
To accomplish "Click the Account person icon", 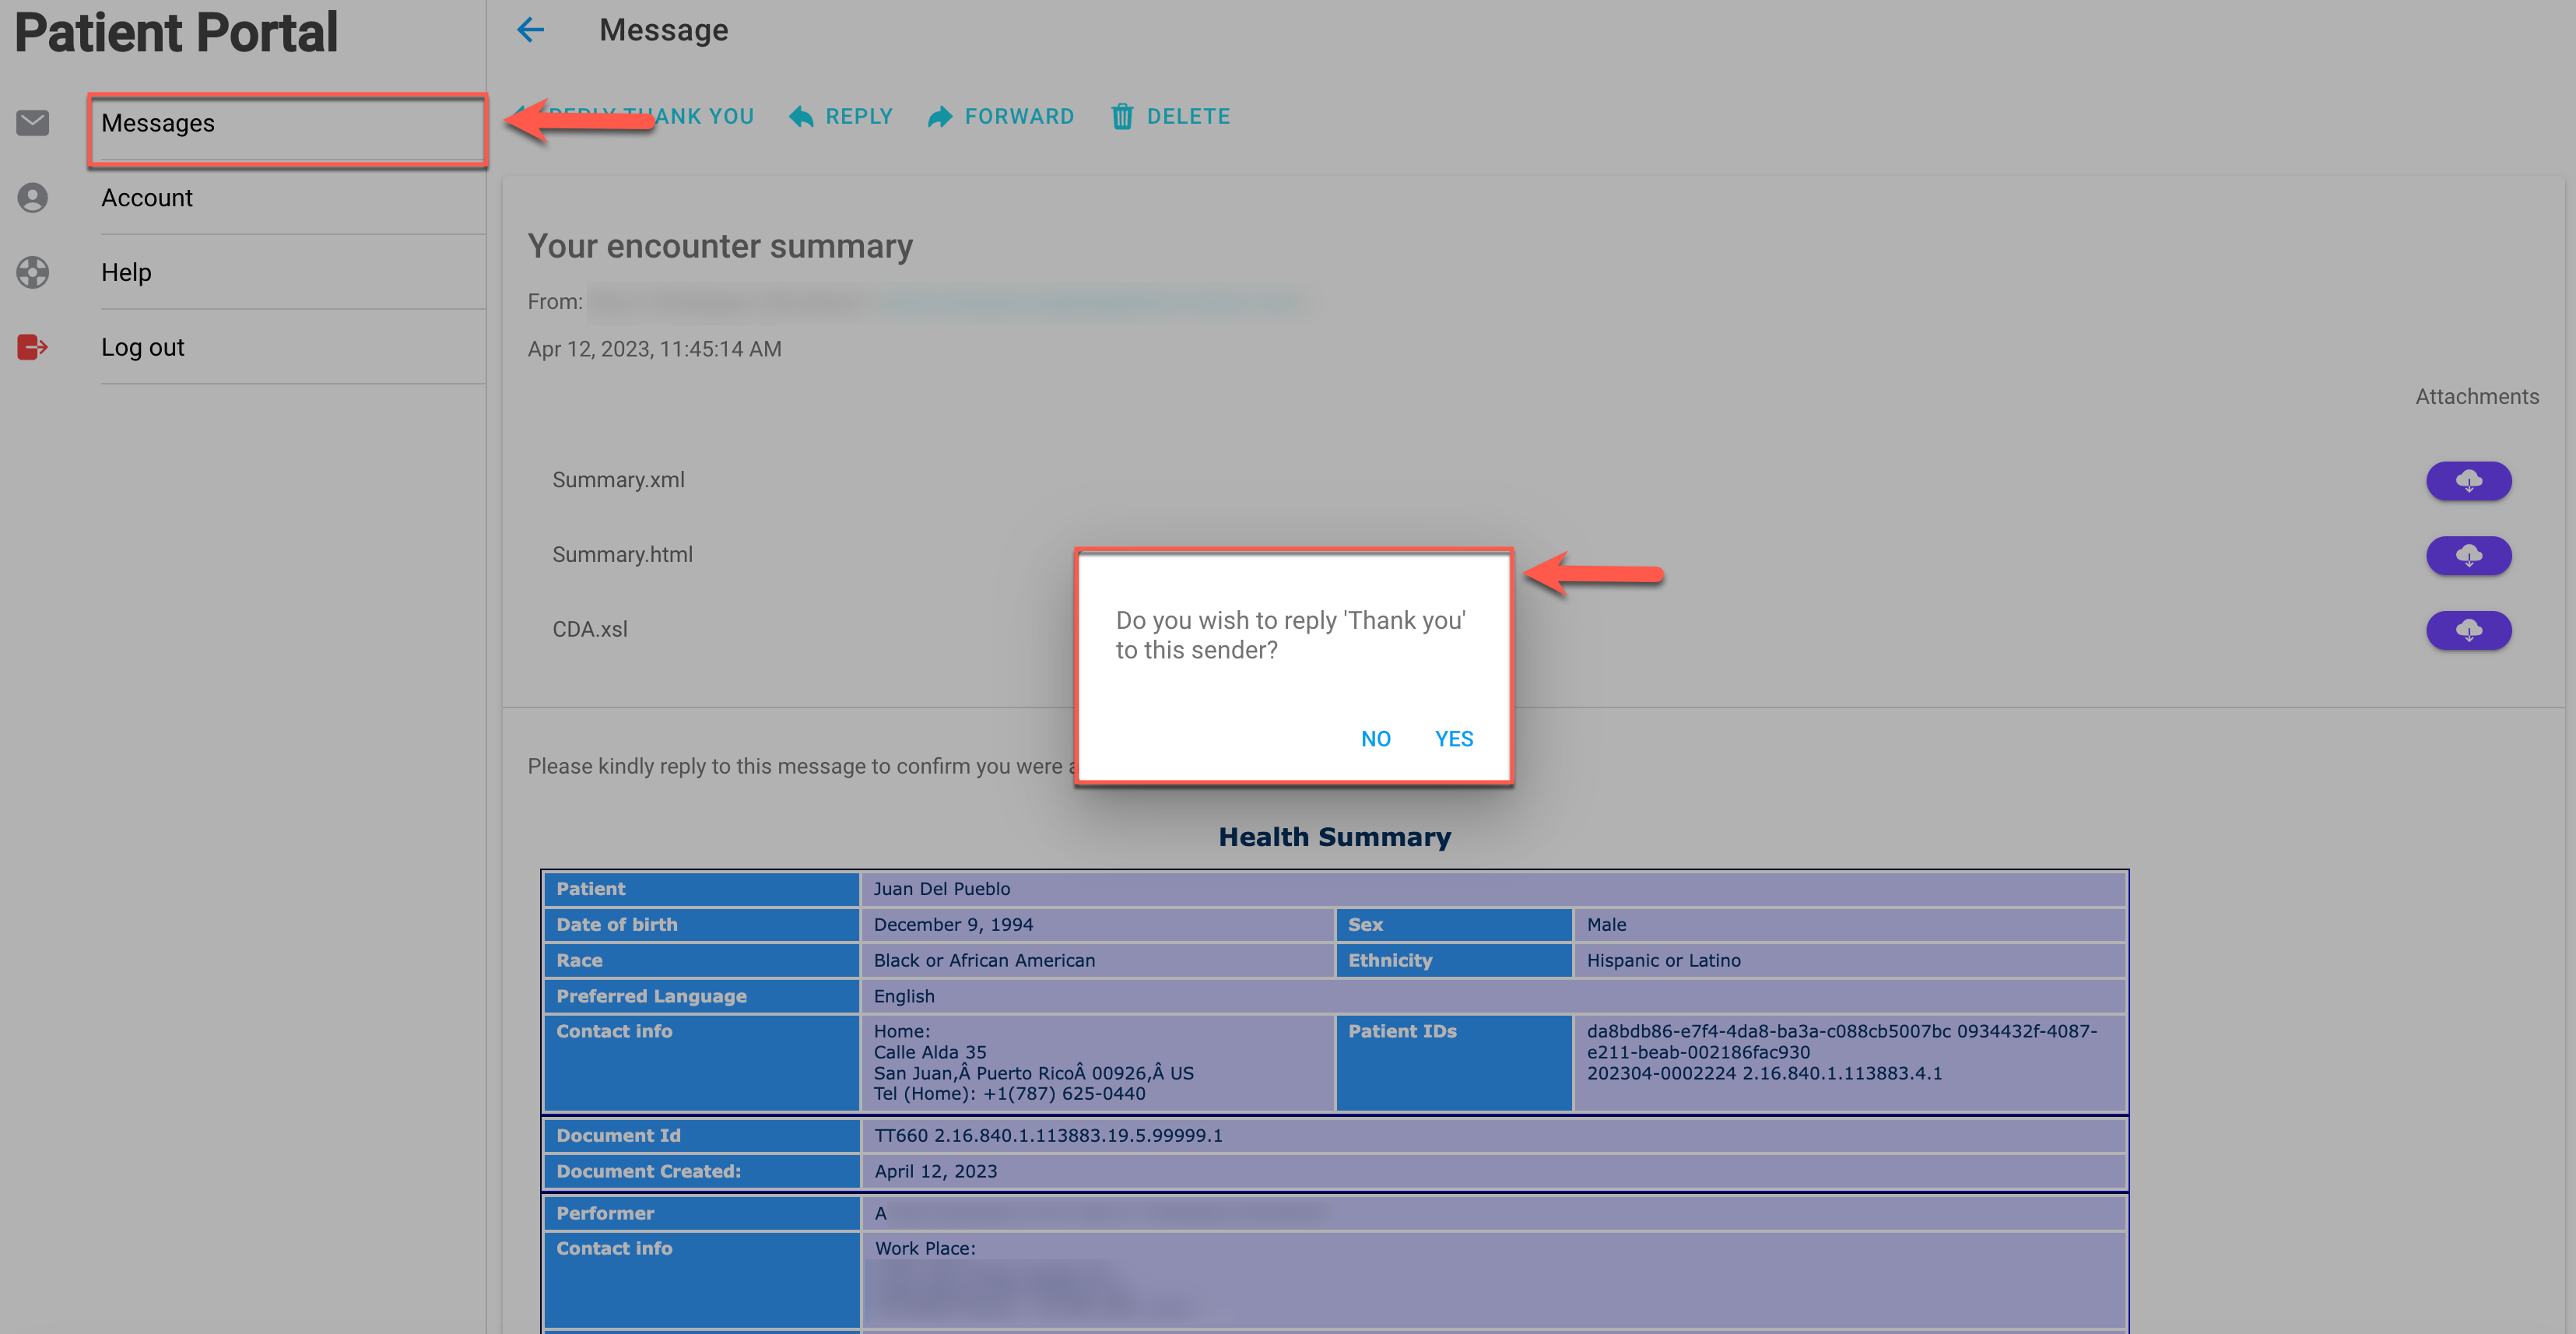I will click(32, 198).
